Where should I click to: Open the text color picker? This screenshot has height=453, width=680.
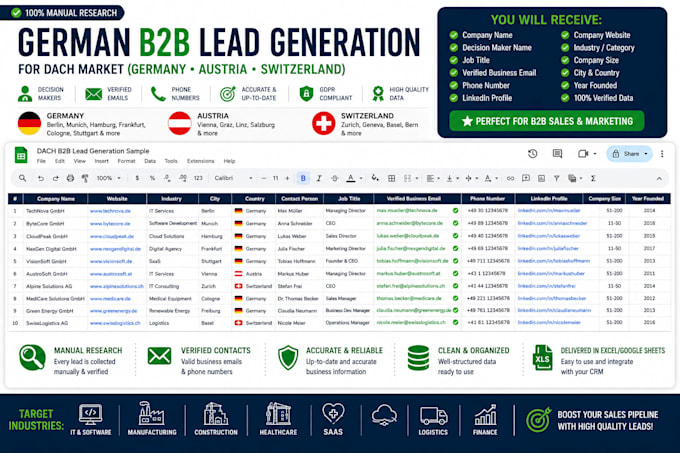pyautogui.click(x=351, y=178)
